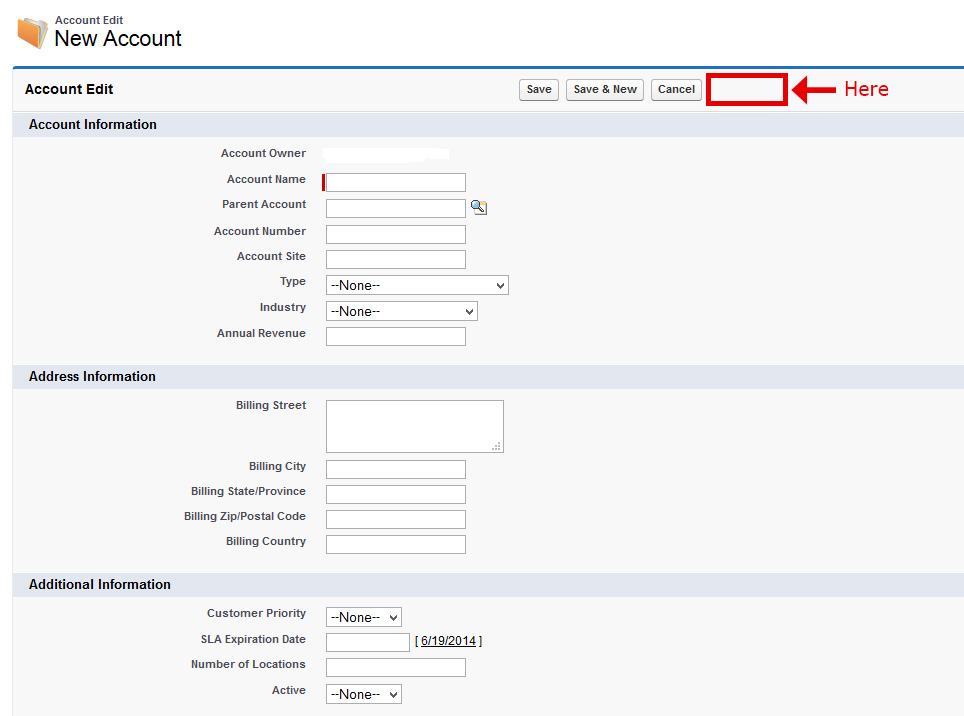Click the orange folder account icon
This screenshot has height=716, width=964.
32,33
